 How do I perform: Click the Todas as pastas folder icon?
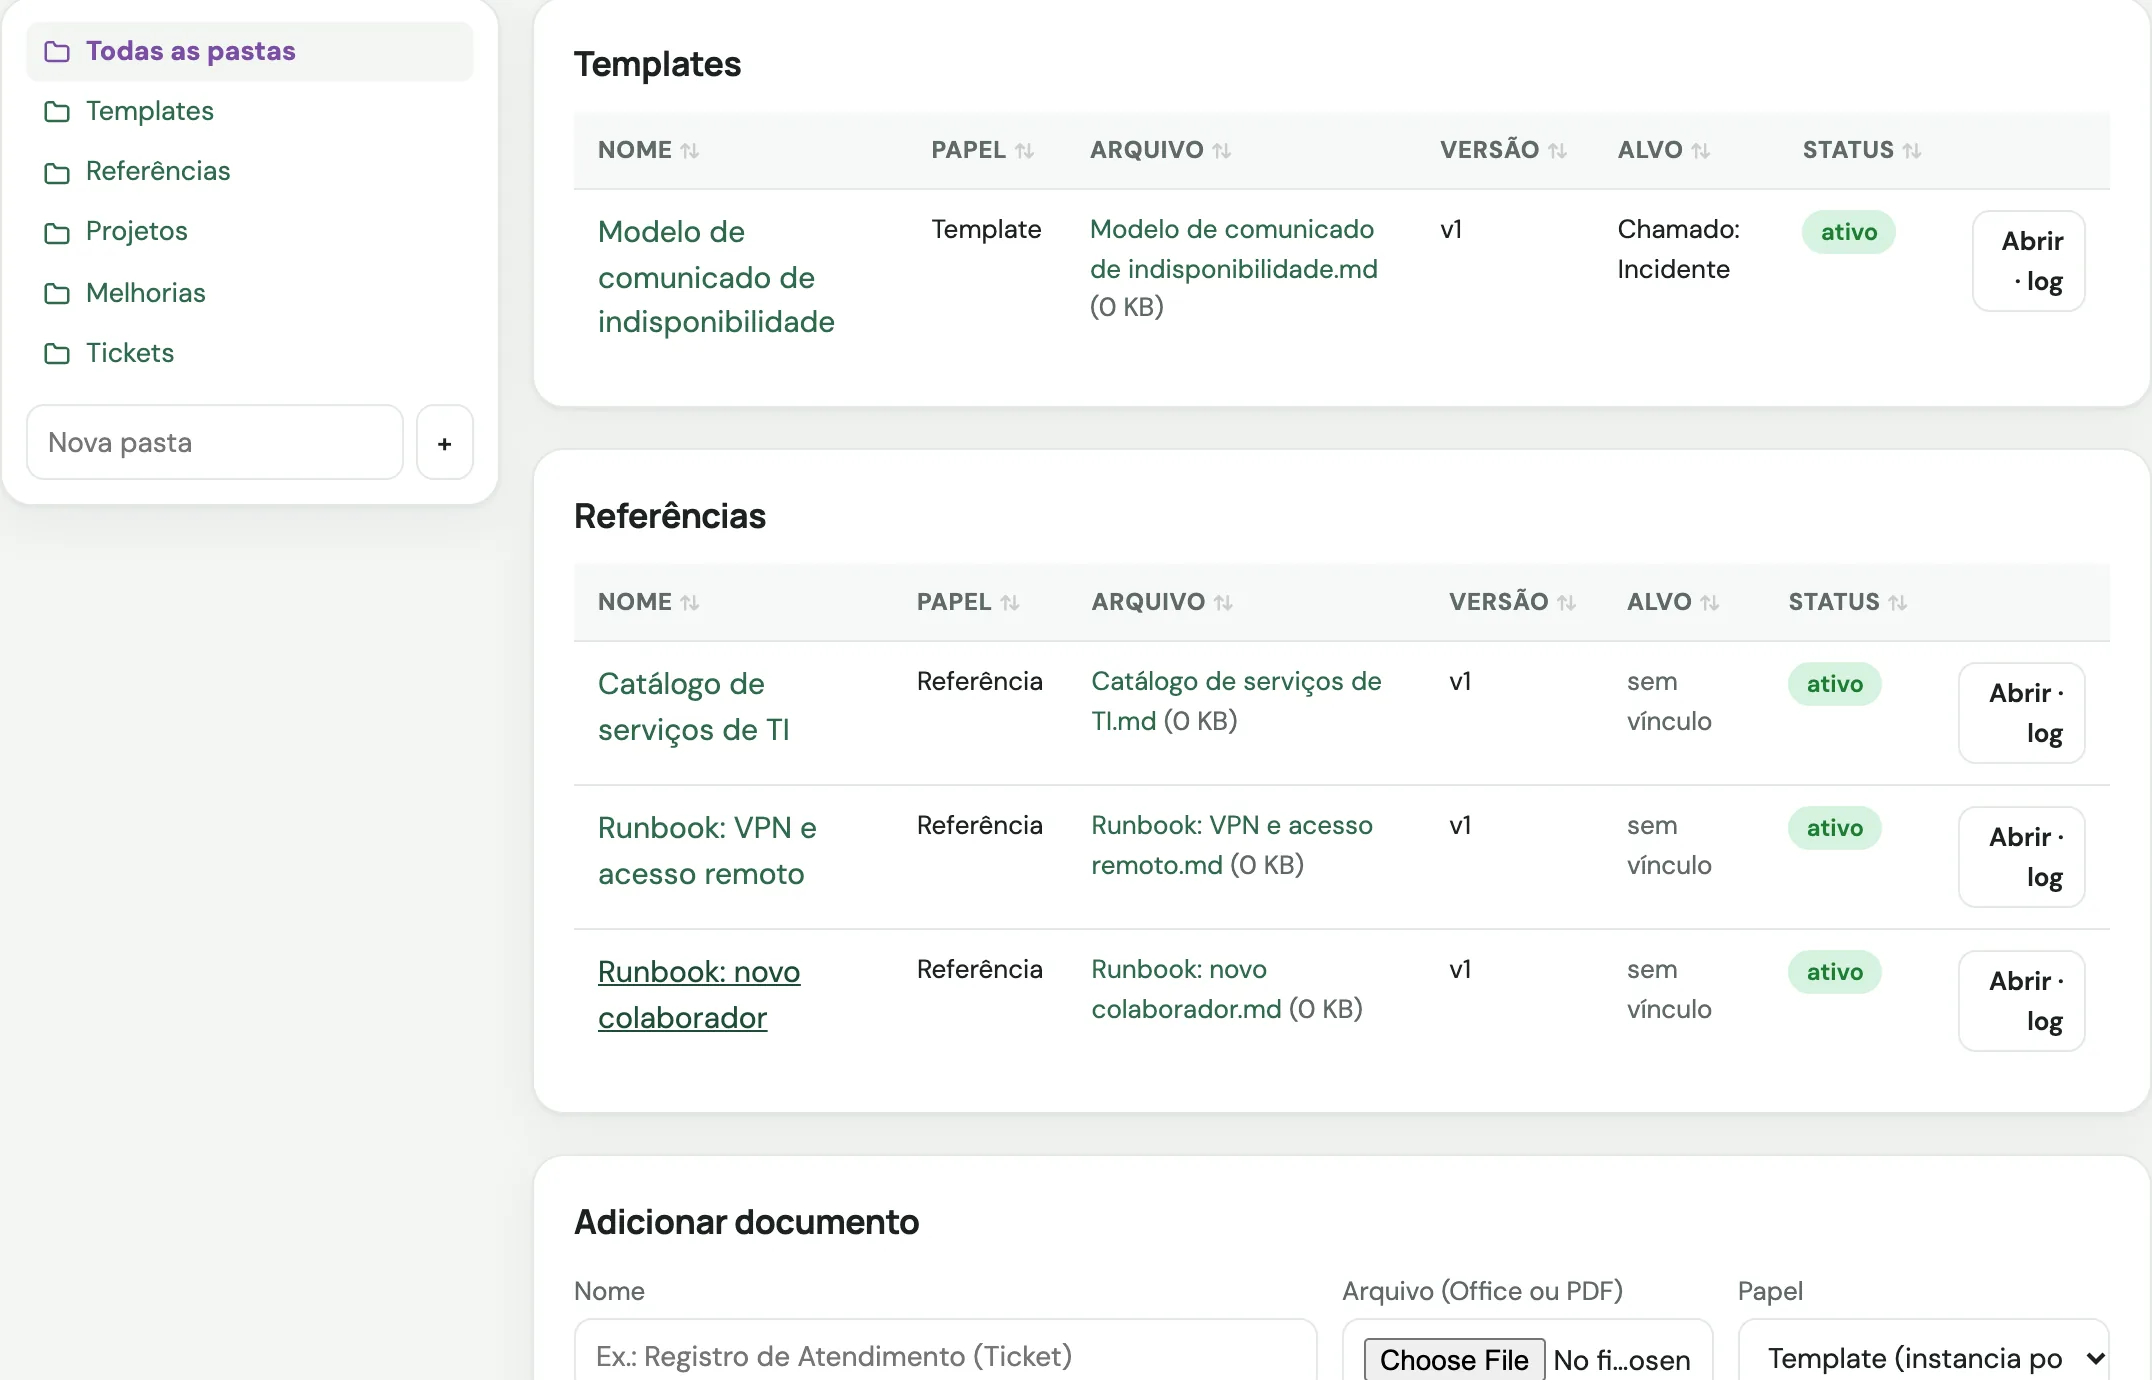click(x=57, y=51)
